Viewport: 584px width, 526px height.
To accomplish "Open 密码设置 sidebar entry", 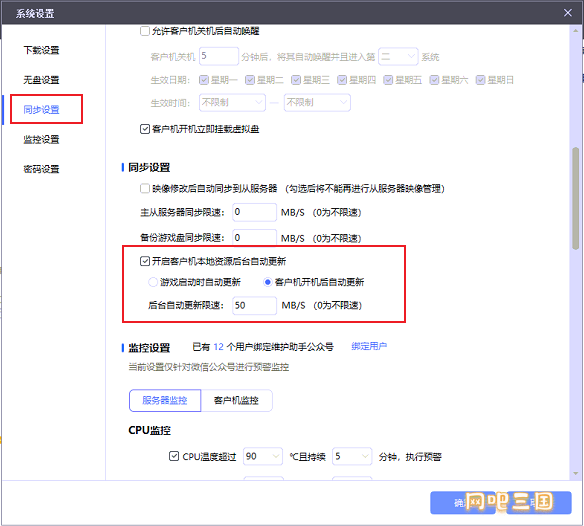I will 41,169.
